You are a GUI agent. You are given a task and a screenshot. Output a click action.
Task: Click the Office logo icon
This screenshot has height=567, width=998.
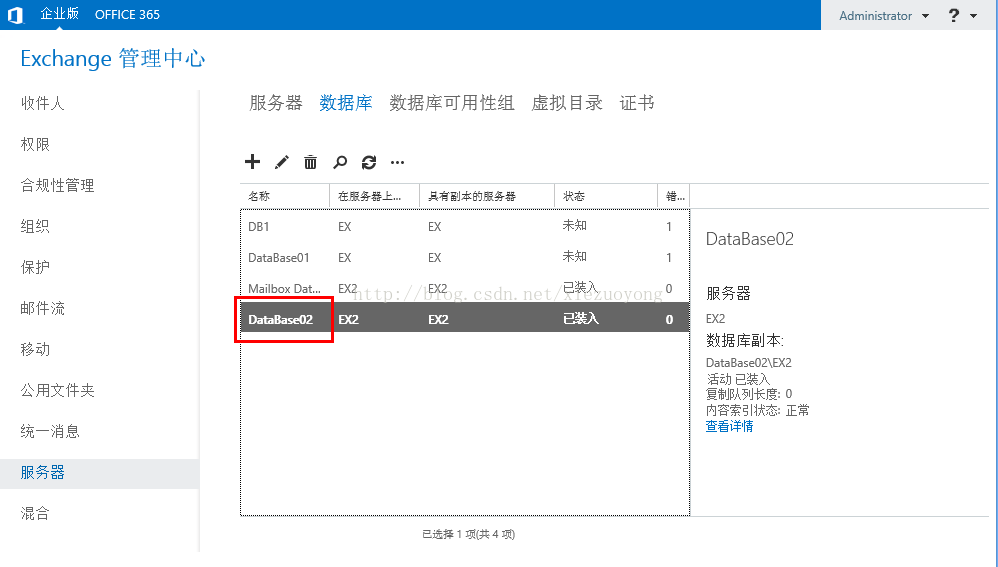click(x=15, y=15)
